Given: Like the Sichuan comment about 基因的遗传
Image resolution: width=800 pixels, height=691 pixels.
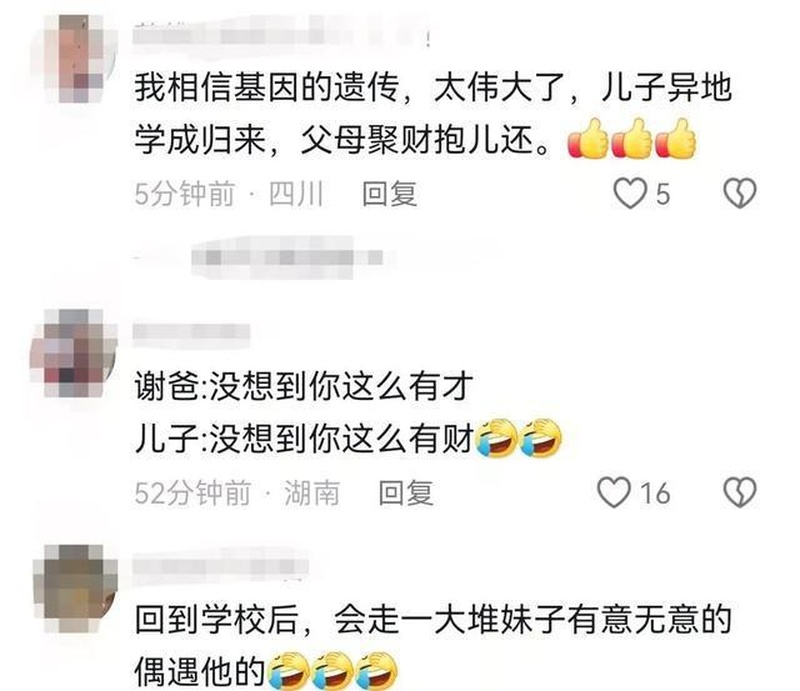Looking at the screenshot, I should pyautogui.click(x=630, y=193).
